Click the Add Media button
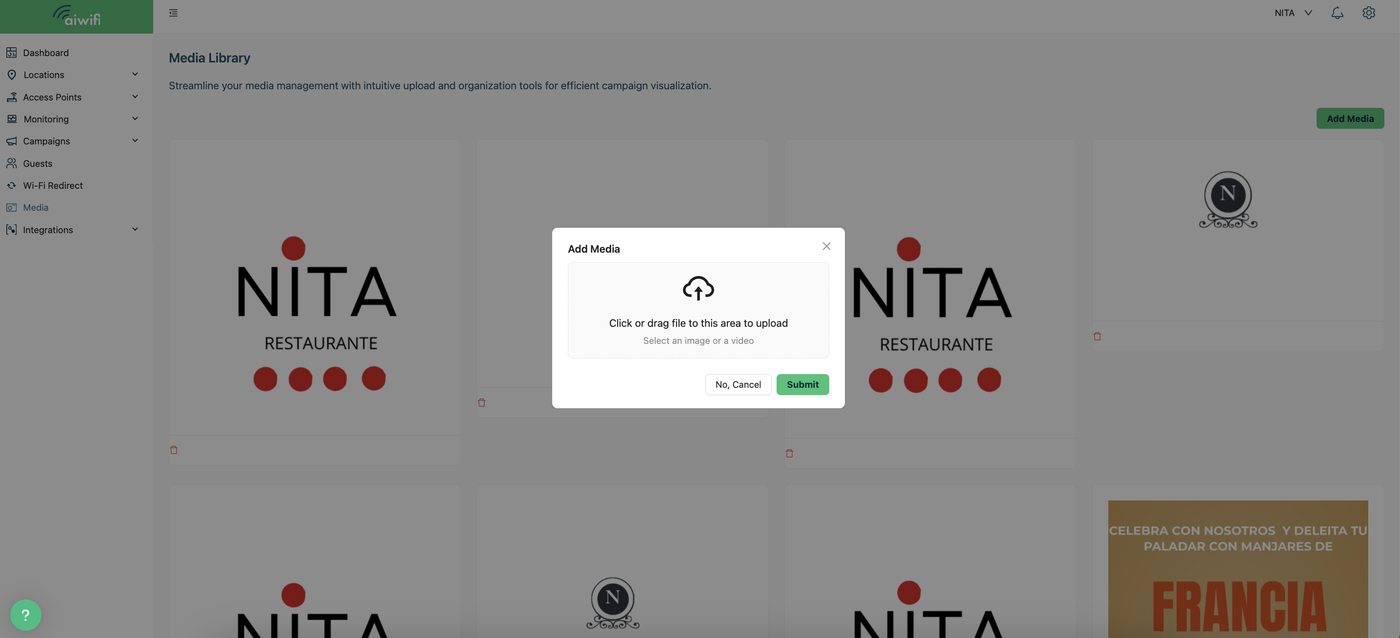The image size is (1400, 638). tap(1350, 118)
